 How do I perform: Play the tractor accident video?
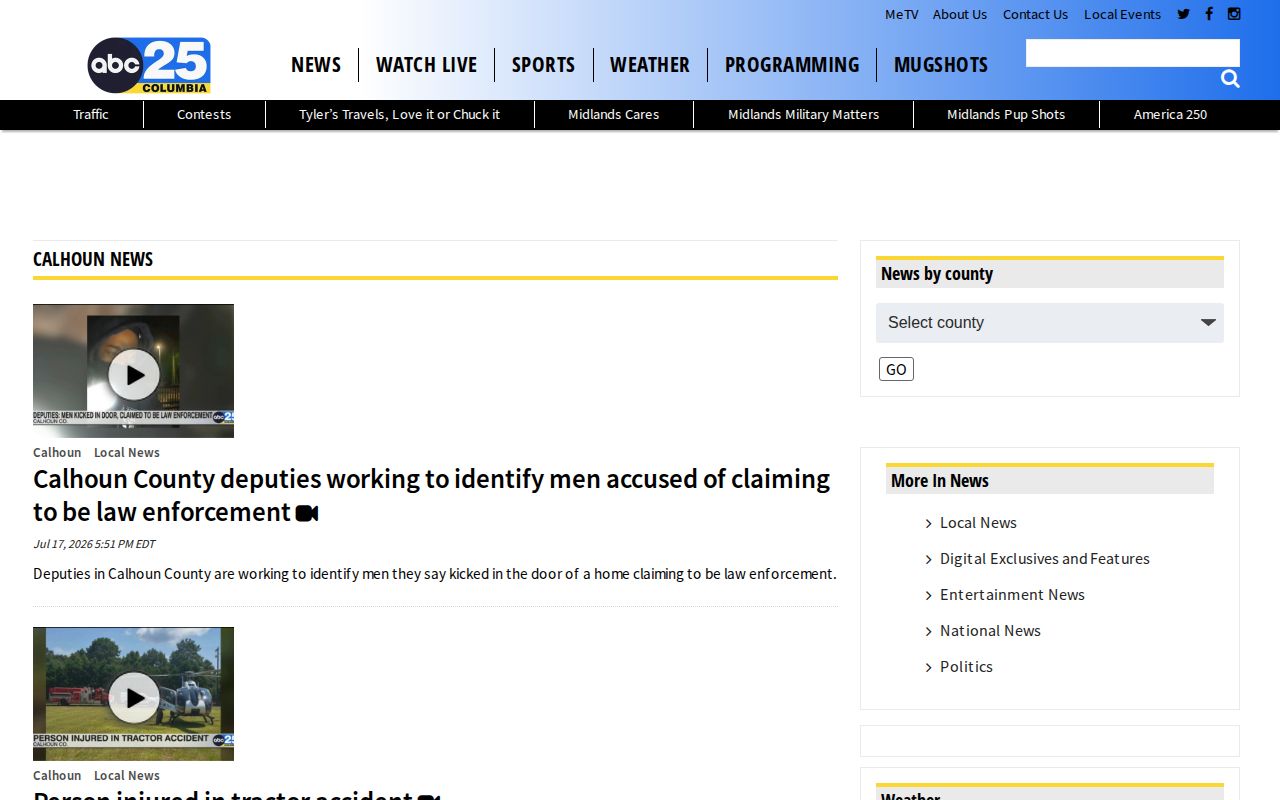click(x=133, y=694)
